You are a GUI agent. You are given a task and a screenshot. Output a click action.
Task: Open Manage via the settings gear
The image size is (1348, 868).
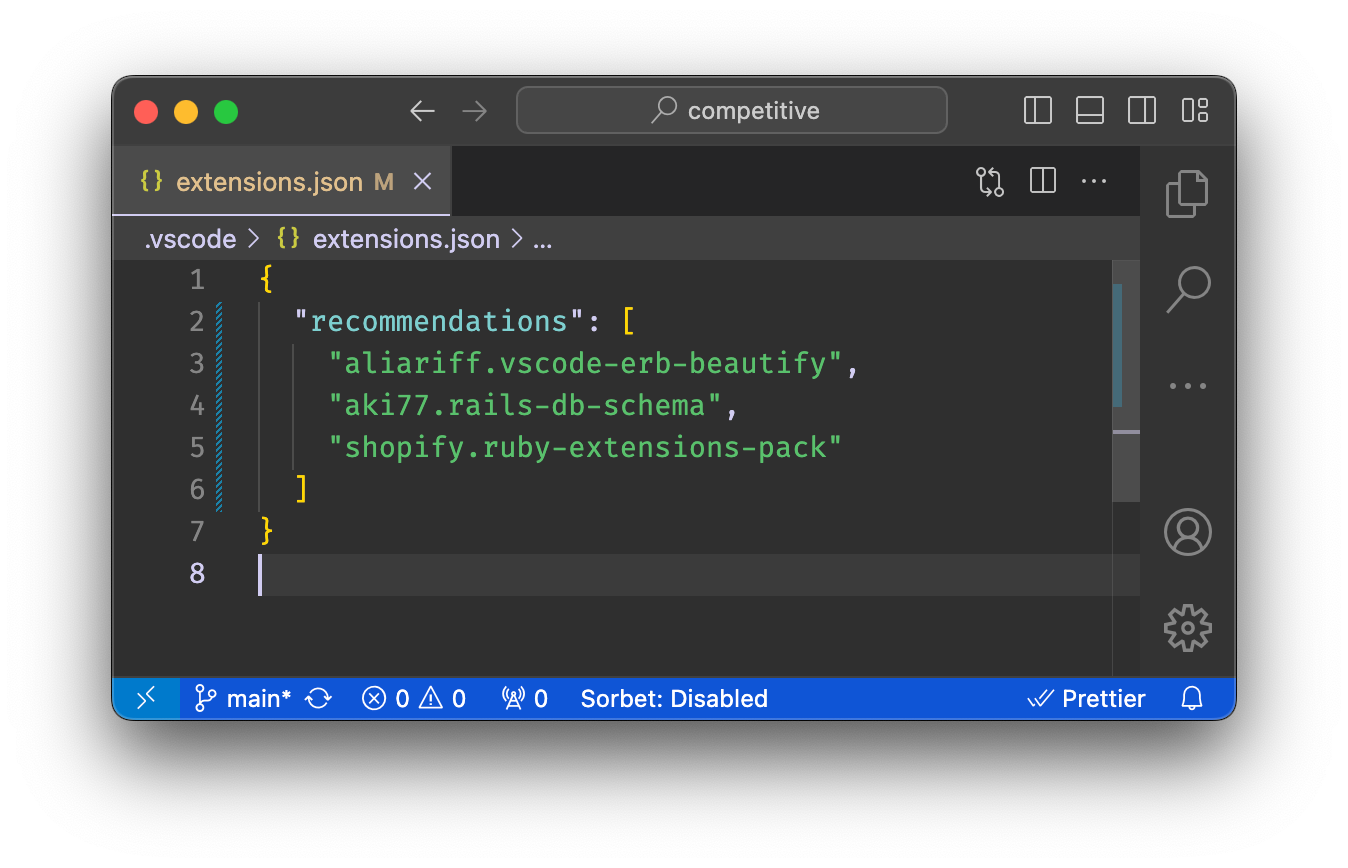click(1187, 628)
